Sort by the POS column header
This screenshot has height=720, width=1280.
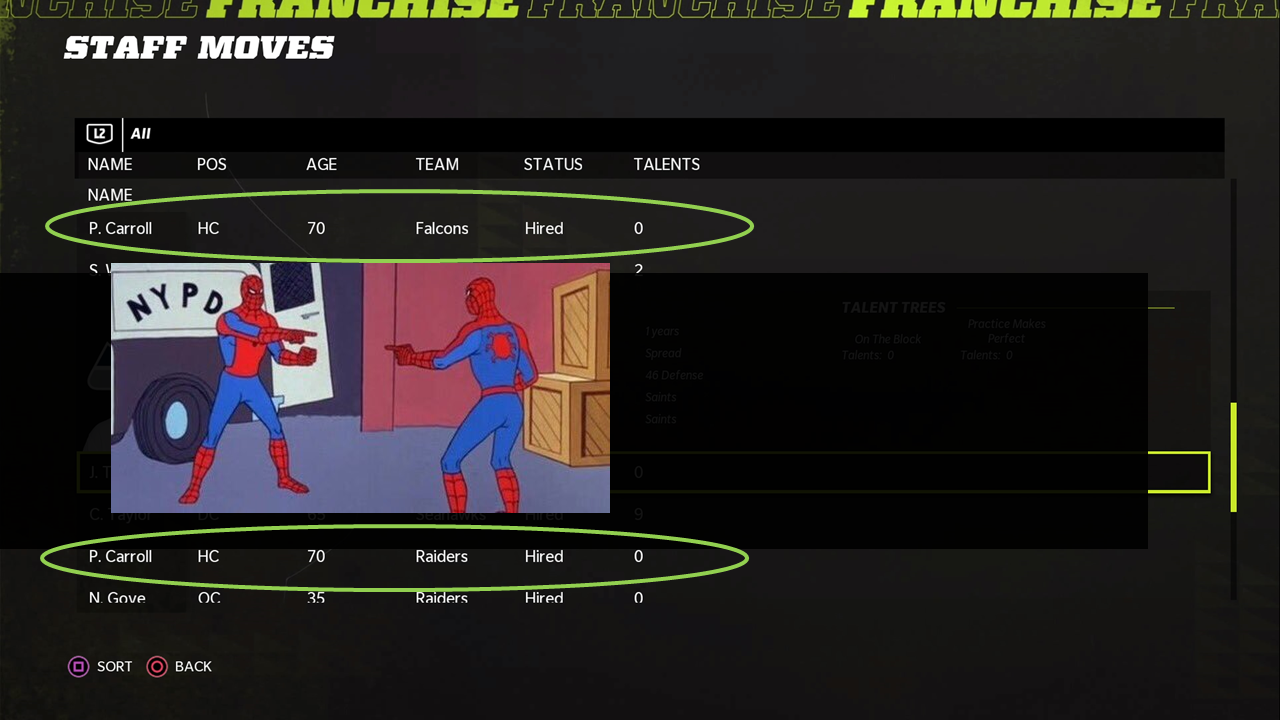point(212,164)
